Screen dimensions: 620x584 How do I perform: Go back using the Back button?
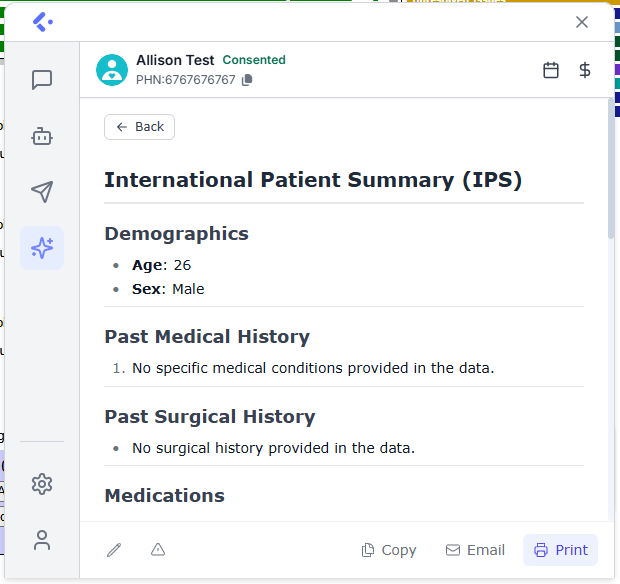pos(139,127)
